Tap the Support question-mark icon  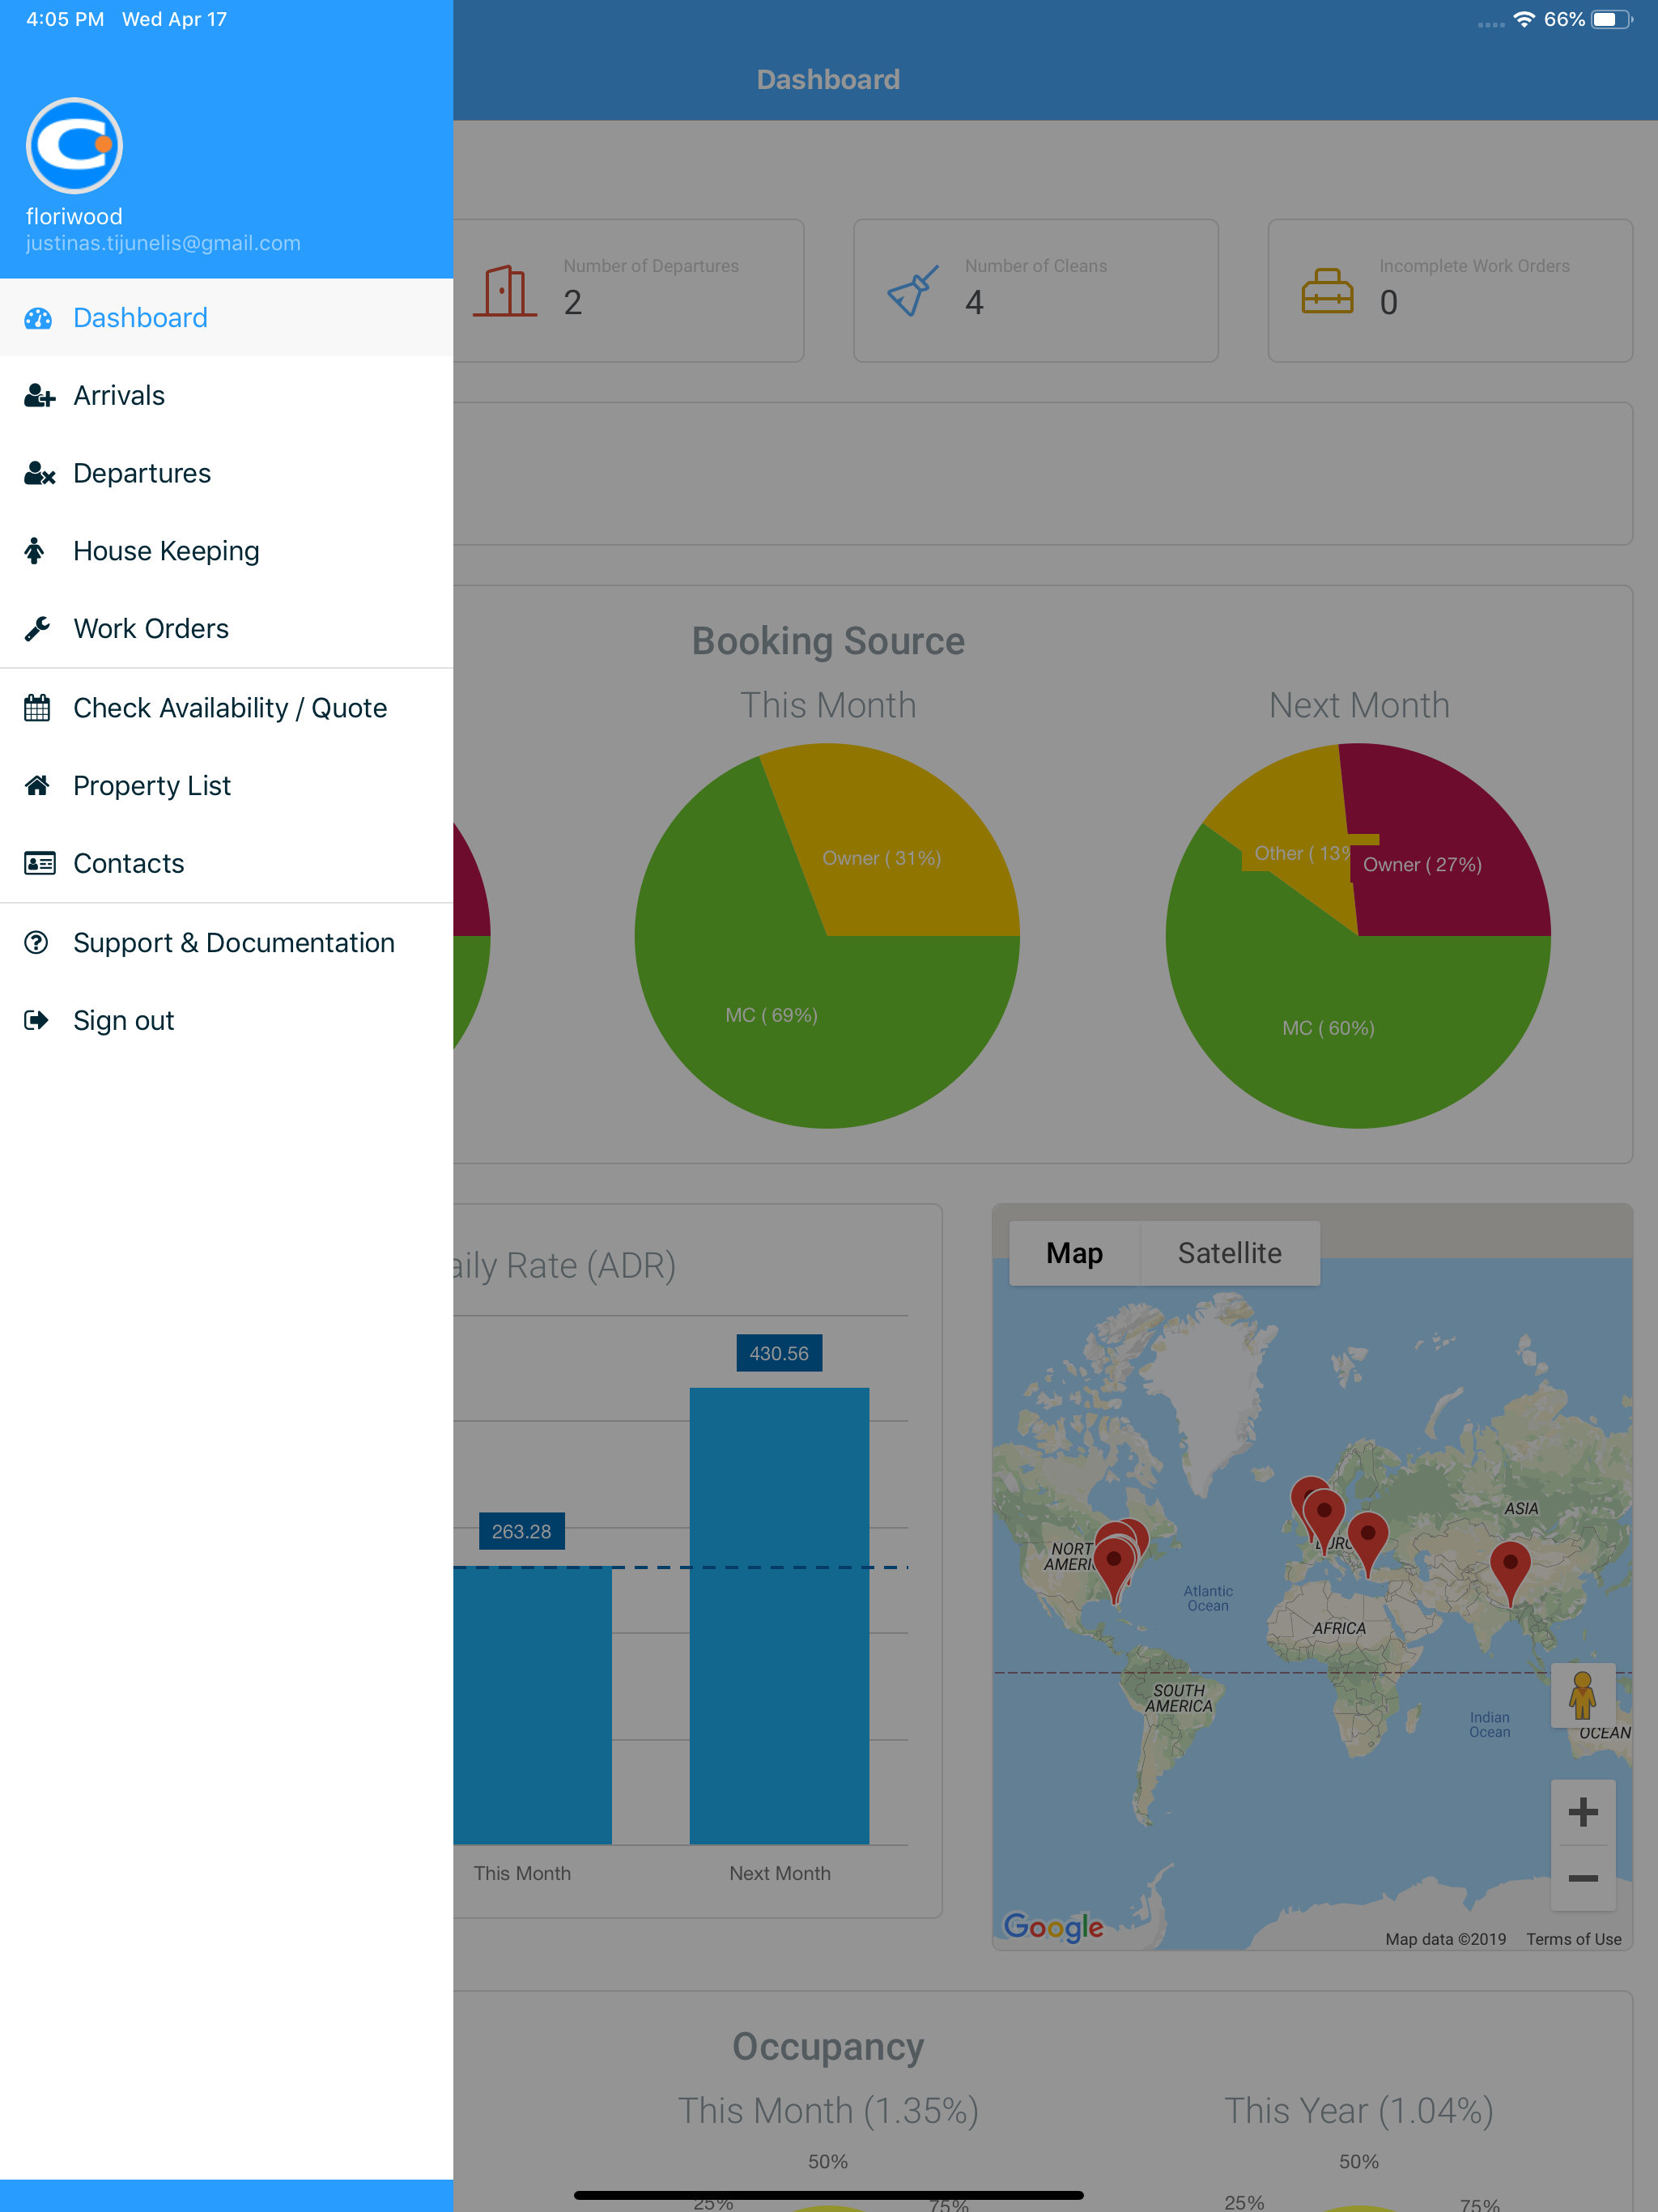[37, 942]
